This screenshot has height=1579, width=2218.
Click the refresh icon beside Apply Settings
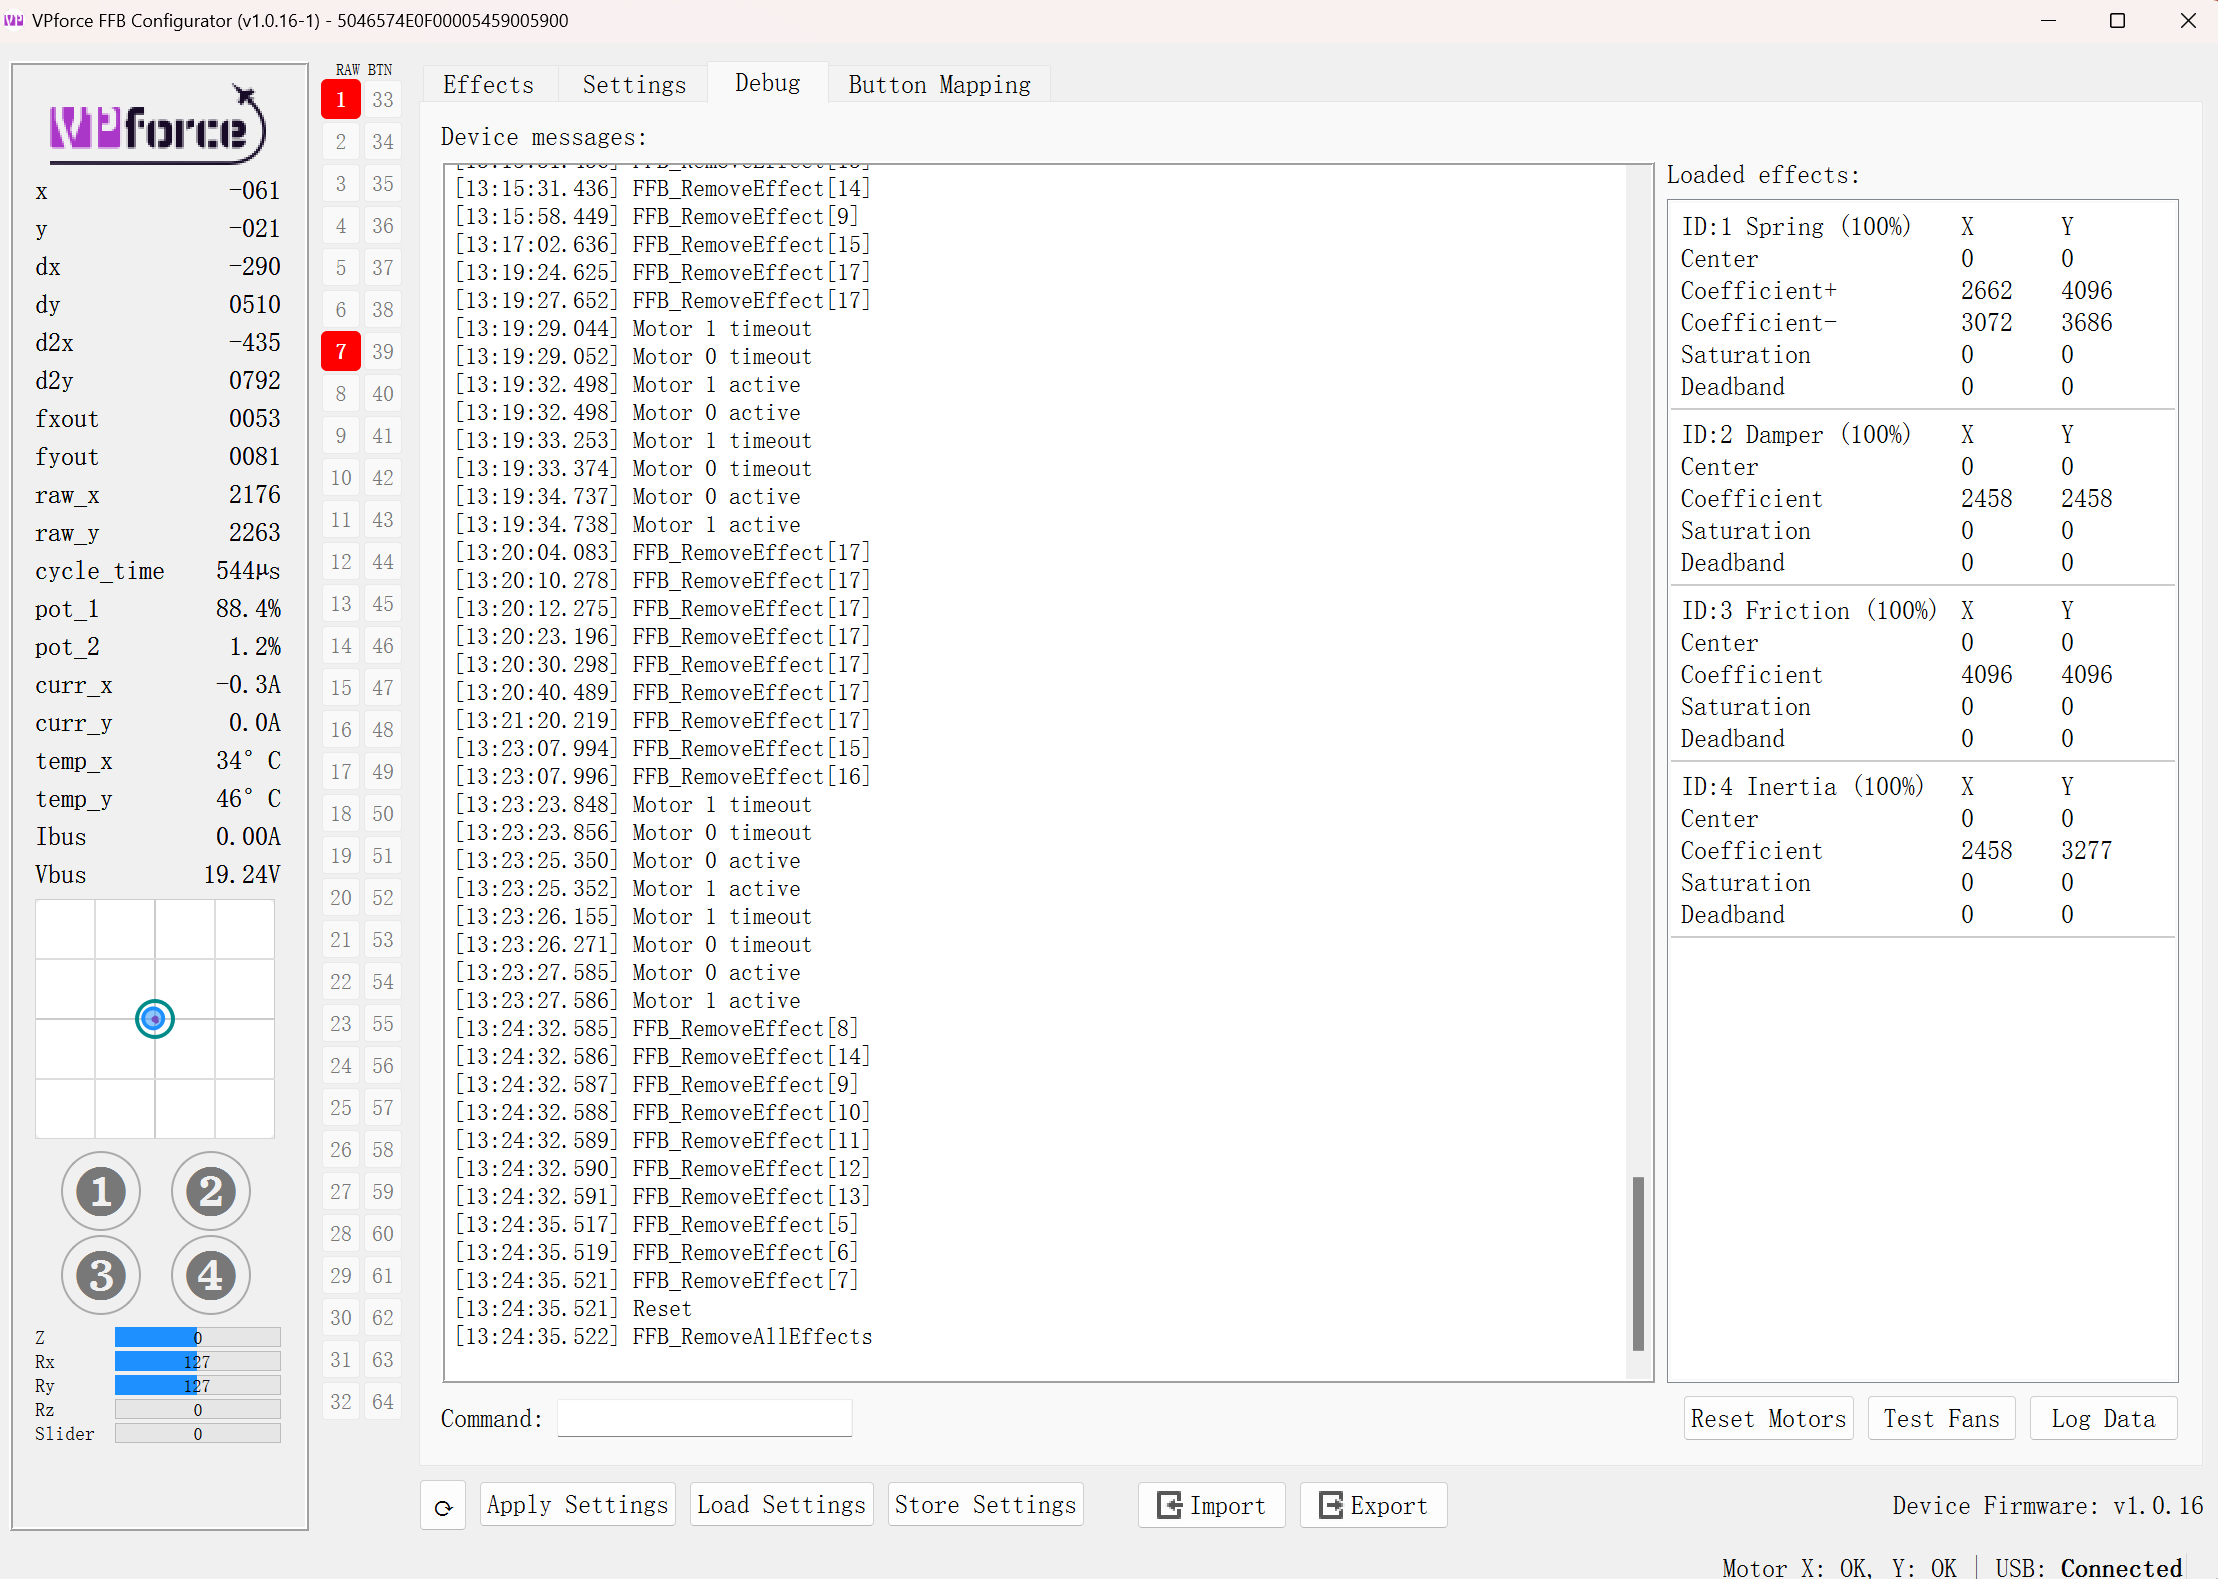[x=443, y=1506]
